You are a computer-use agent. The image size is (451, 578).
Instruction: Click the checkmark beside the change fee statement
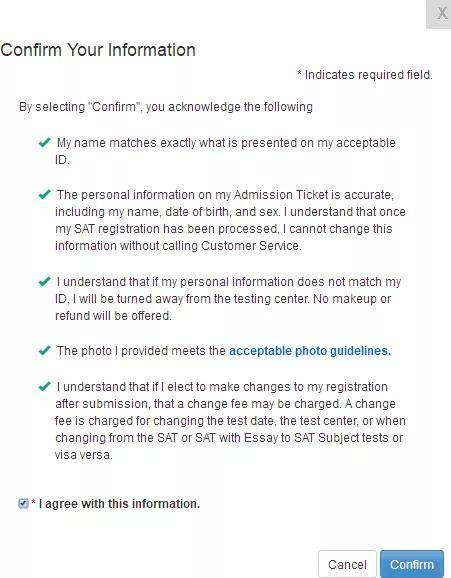tap(45, 386)
